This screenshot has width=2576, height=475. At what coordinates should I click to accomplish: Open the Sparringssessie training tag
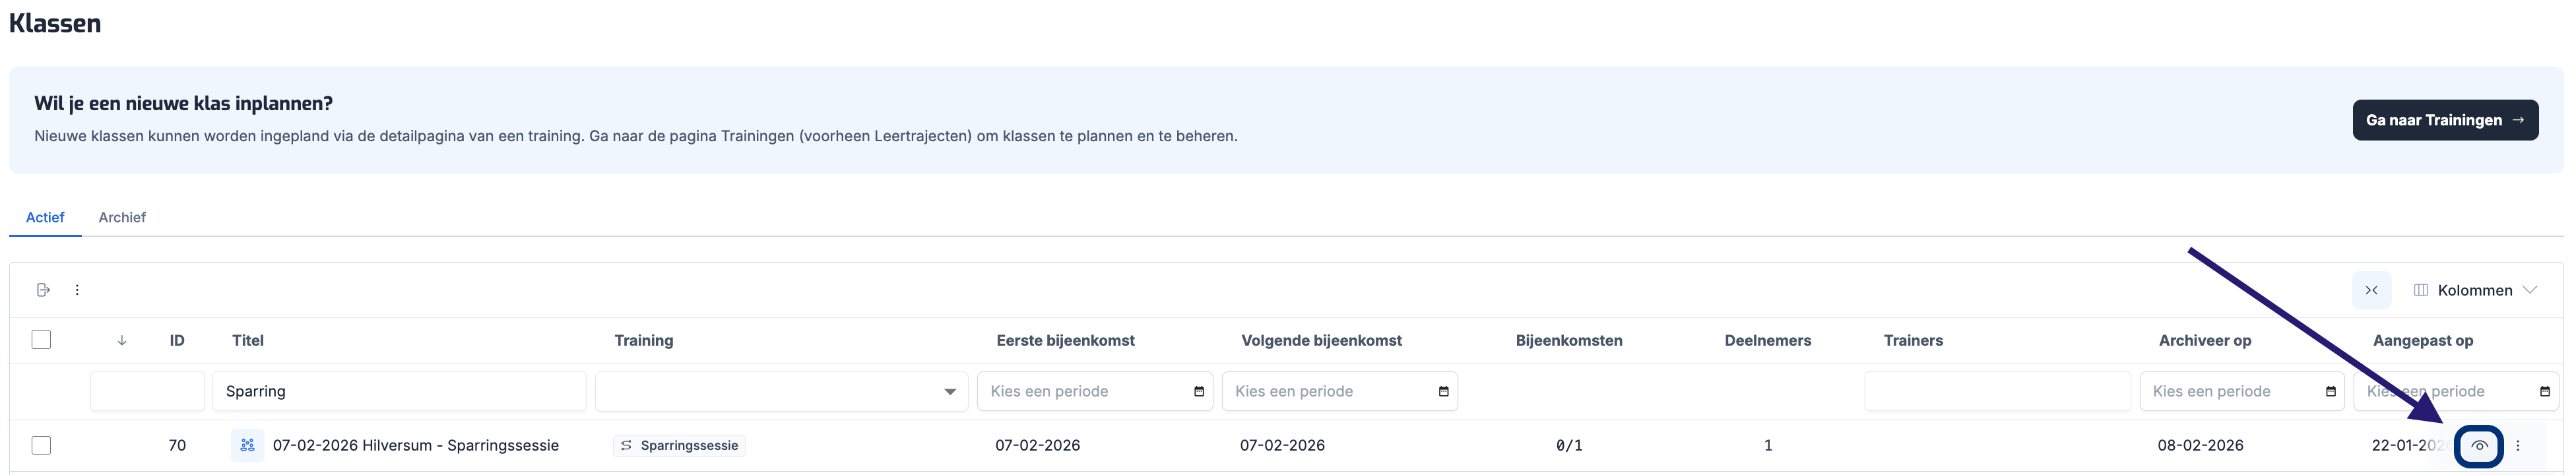coord(680,446)
